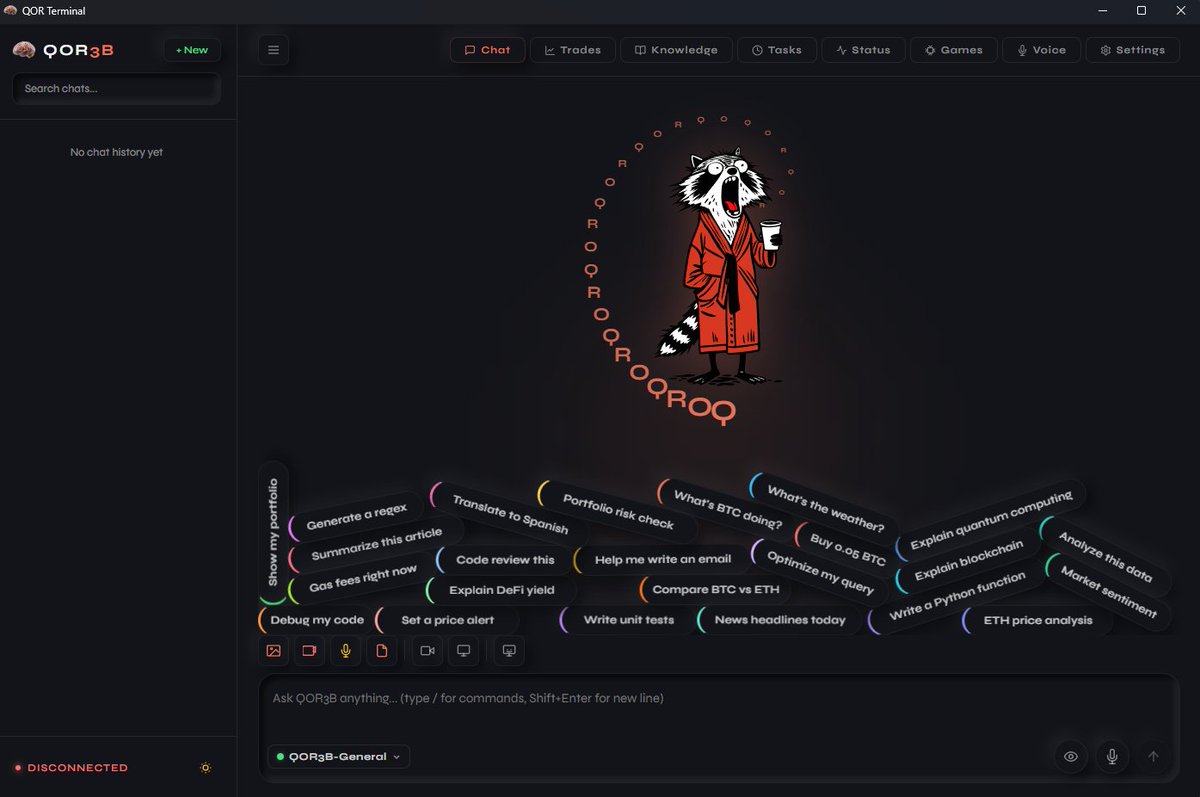Click the News headlines today suggestion

coord(778,620)
